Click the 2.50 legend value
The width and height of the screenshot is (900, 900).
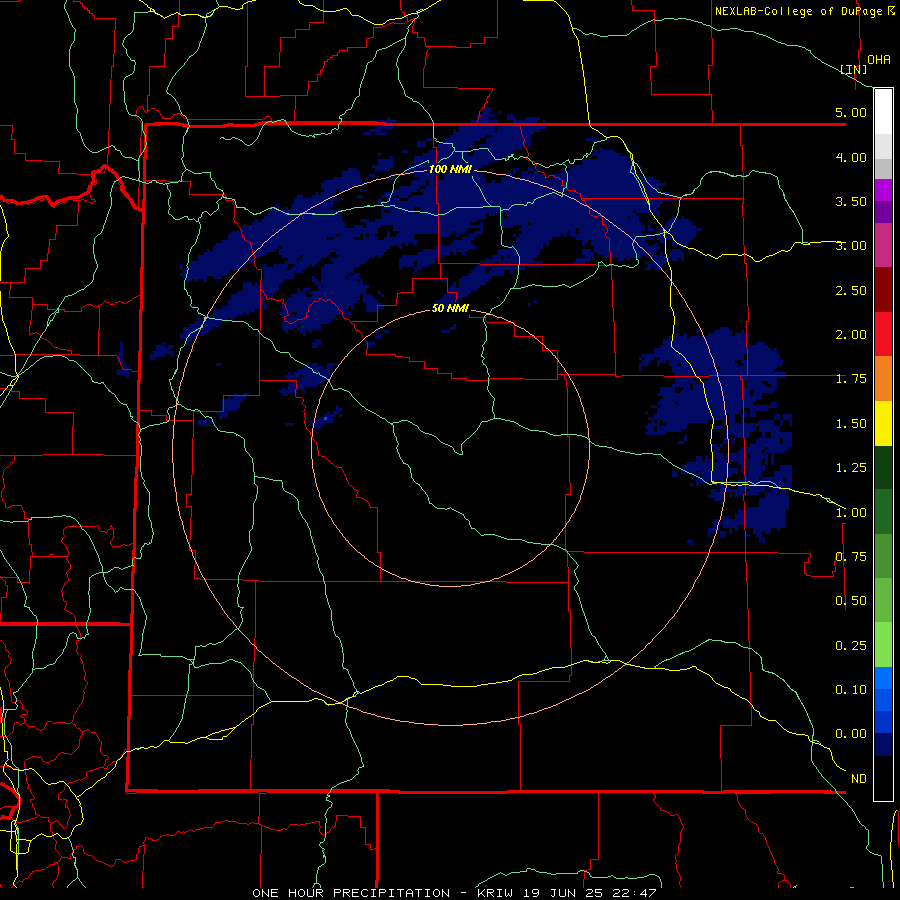851,290
